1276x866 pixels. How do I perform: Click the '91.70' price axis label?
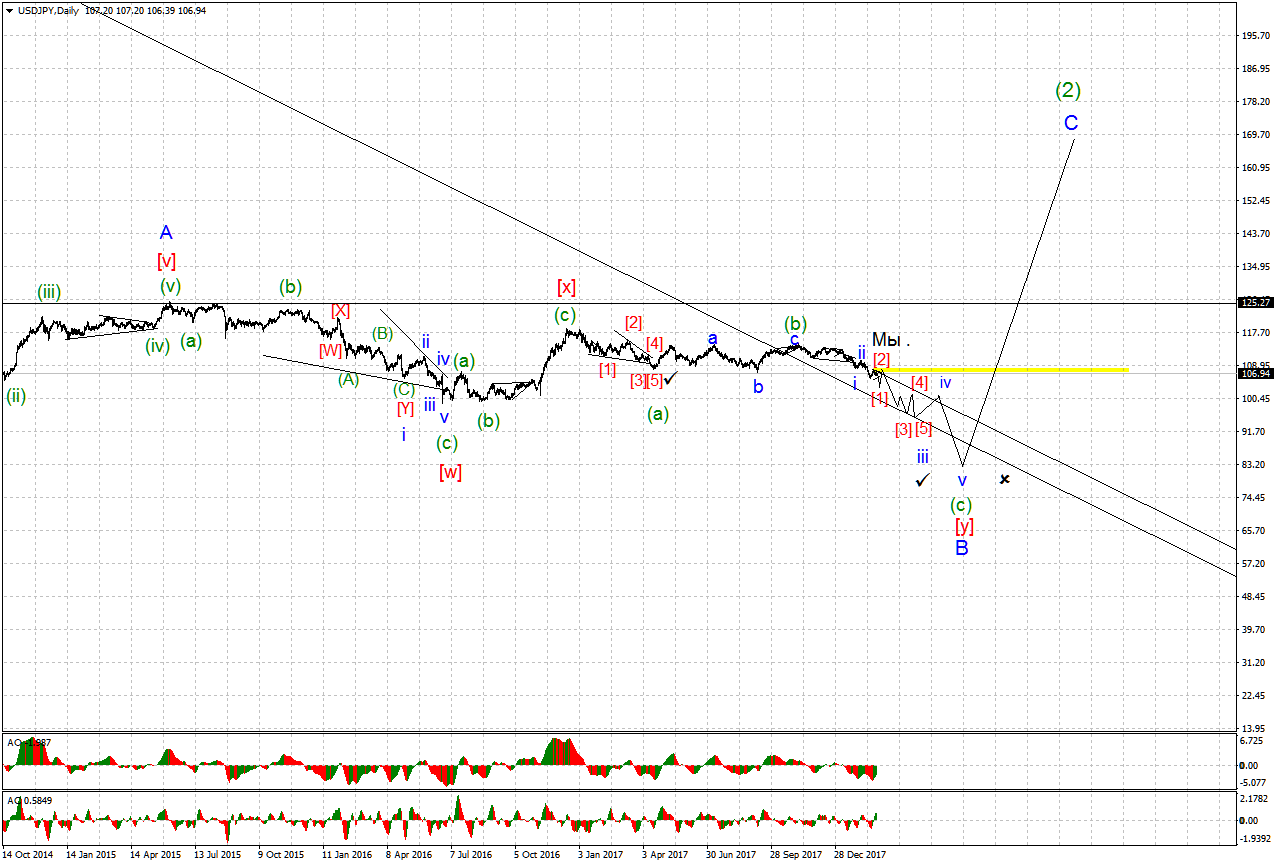1253,431
